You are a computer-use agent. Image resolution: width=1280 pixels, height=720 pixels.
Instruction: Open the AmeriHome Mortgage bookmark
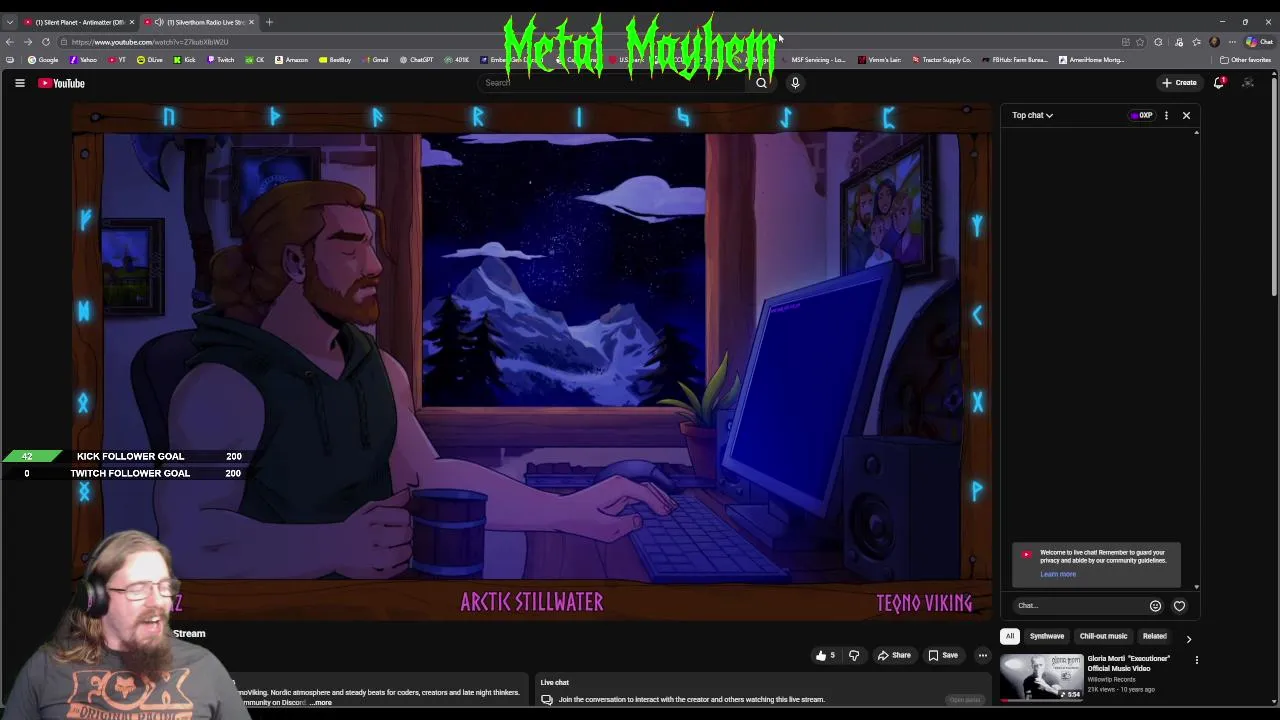(x=1090, y=60)
